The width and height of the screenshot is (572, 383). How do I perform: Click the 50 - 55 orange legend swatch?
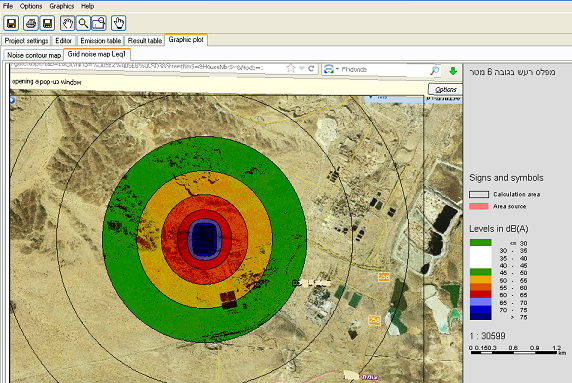(480, 280)
